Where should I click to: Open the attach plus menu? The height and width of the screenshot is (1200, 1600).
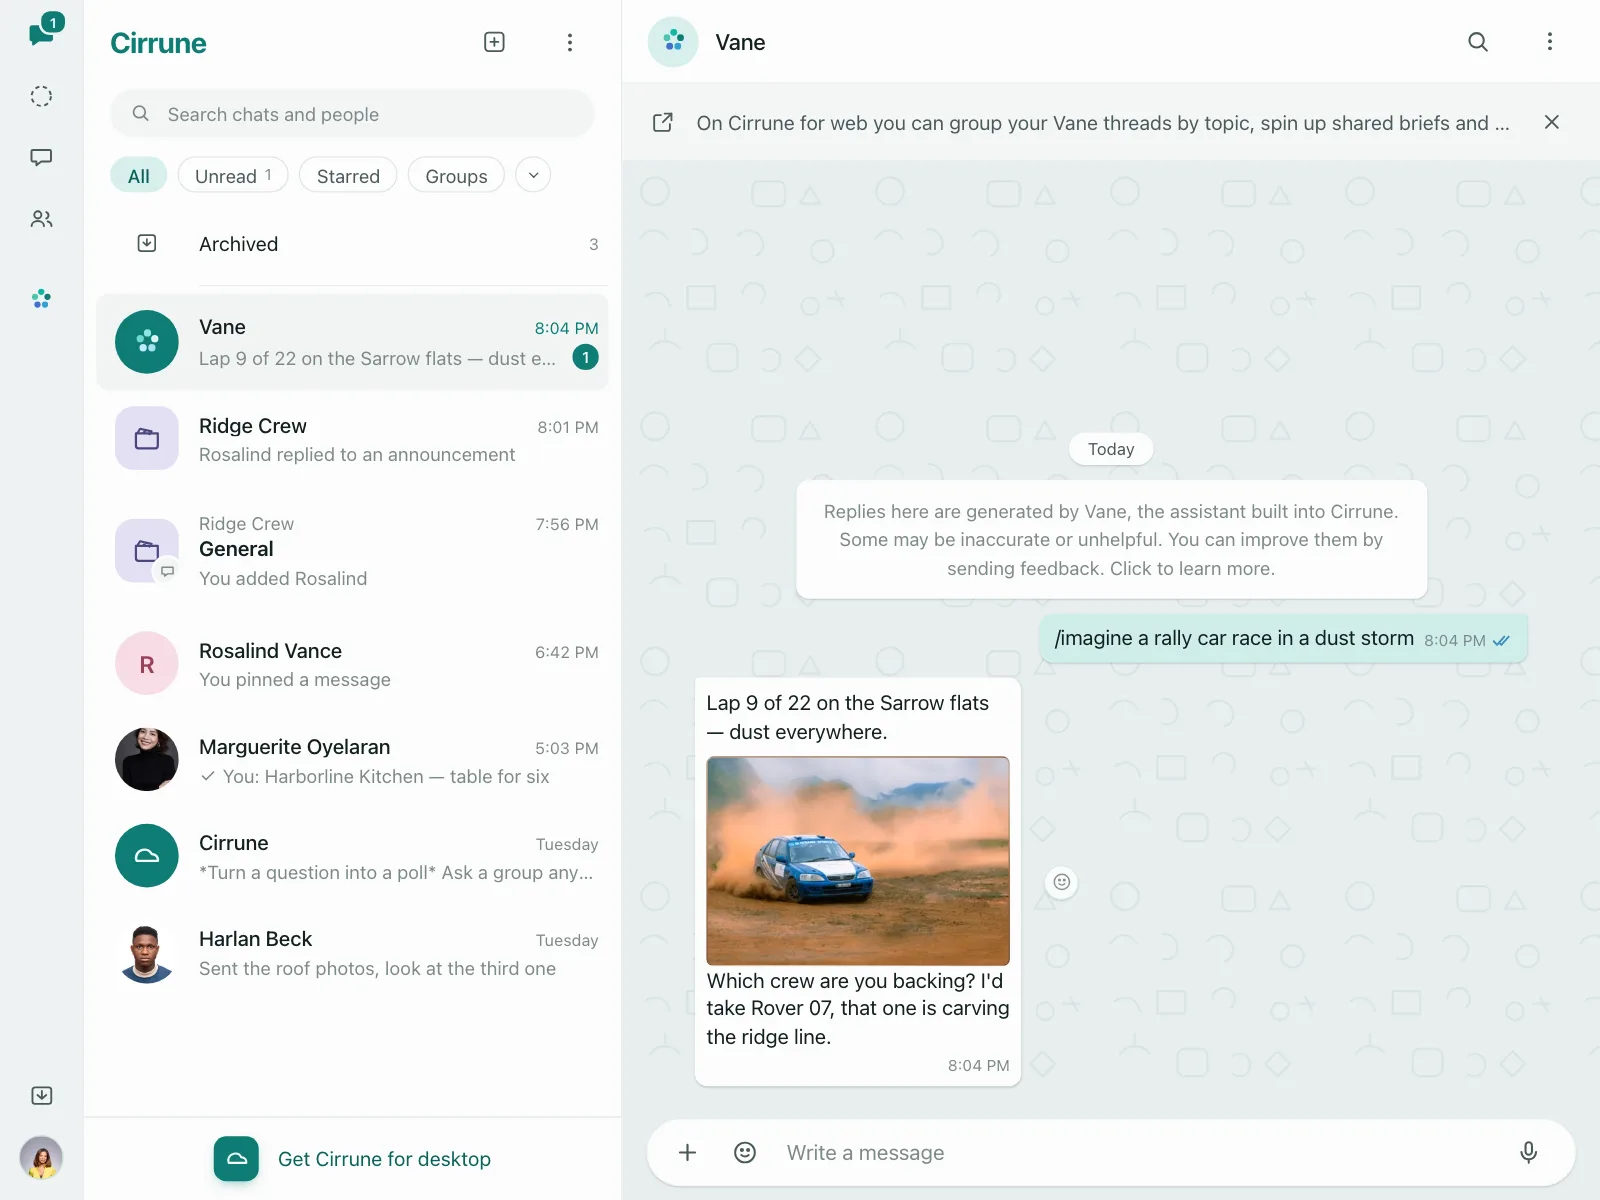click(x=688, y=1152)
